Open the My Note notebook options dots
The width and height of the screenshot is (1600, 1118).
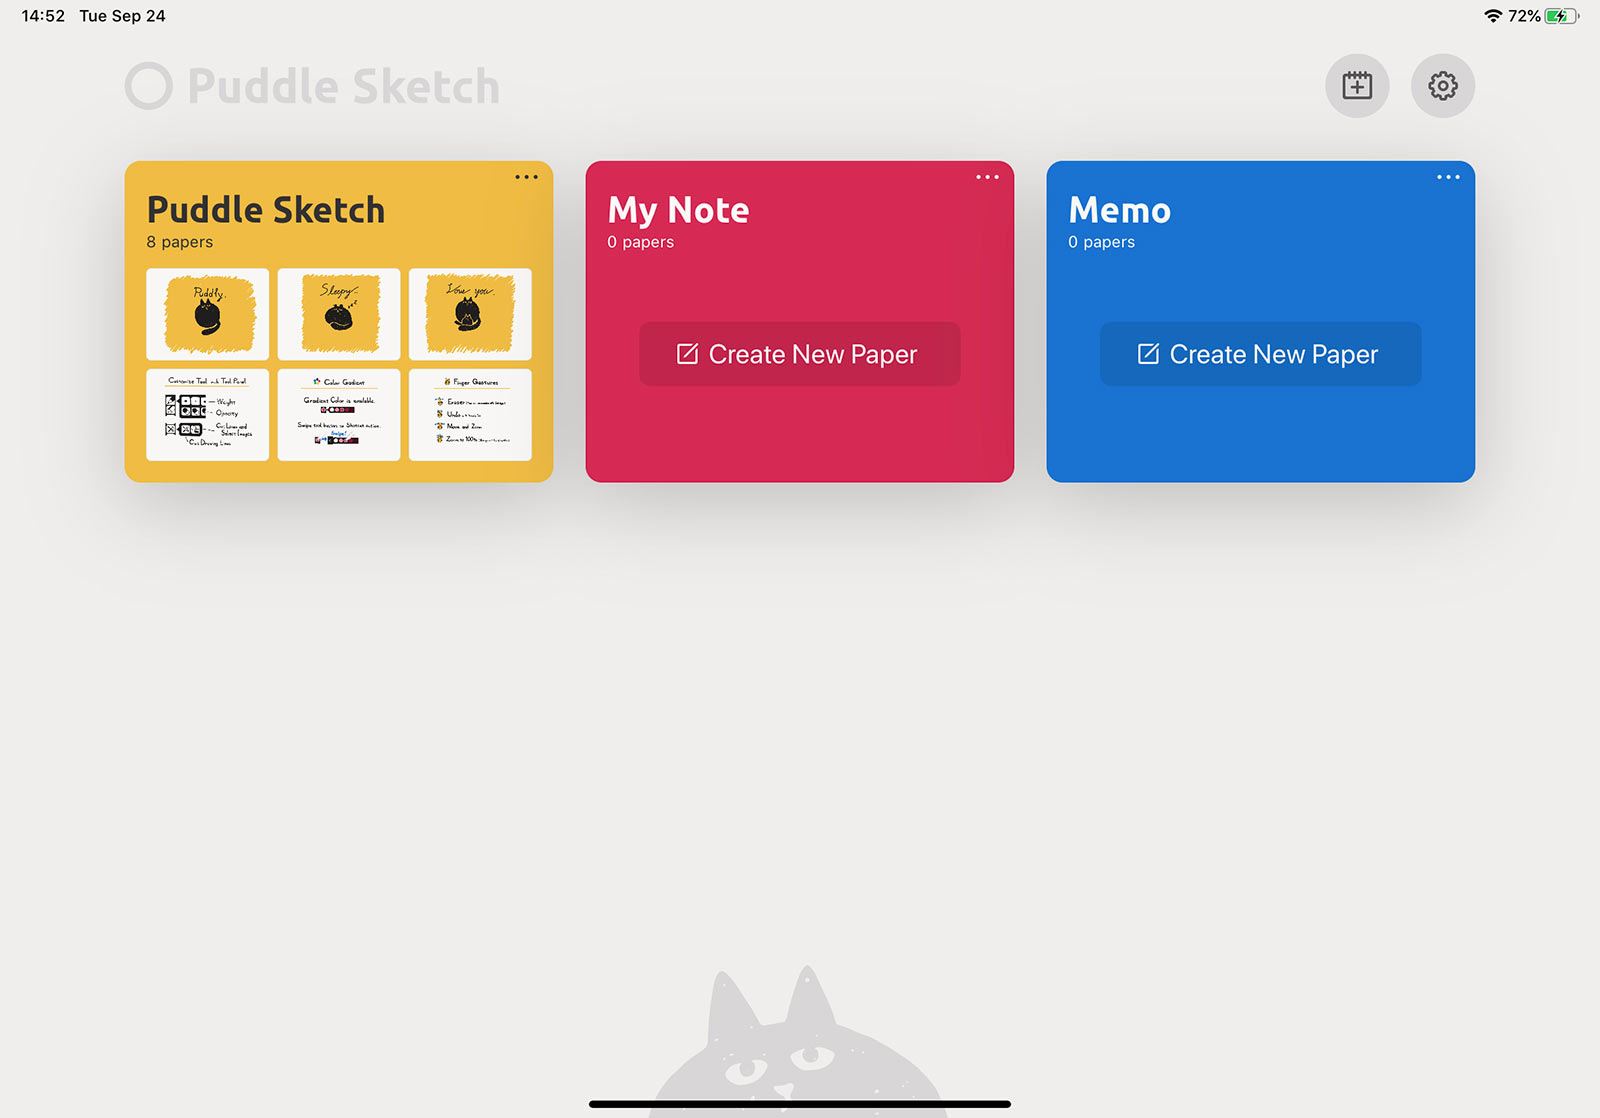tap(987, 177)
